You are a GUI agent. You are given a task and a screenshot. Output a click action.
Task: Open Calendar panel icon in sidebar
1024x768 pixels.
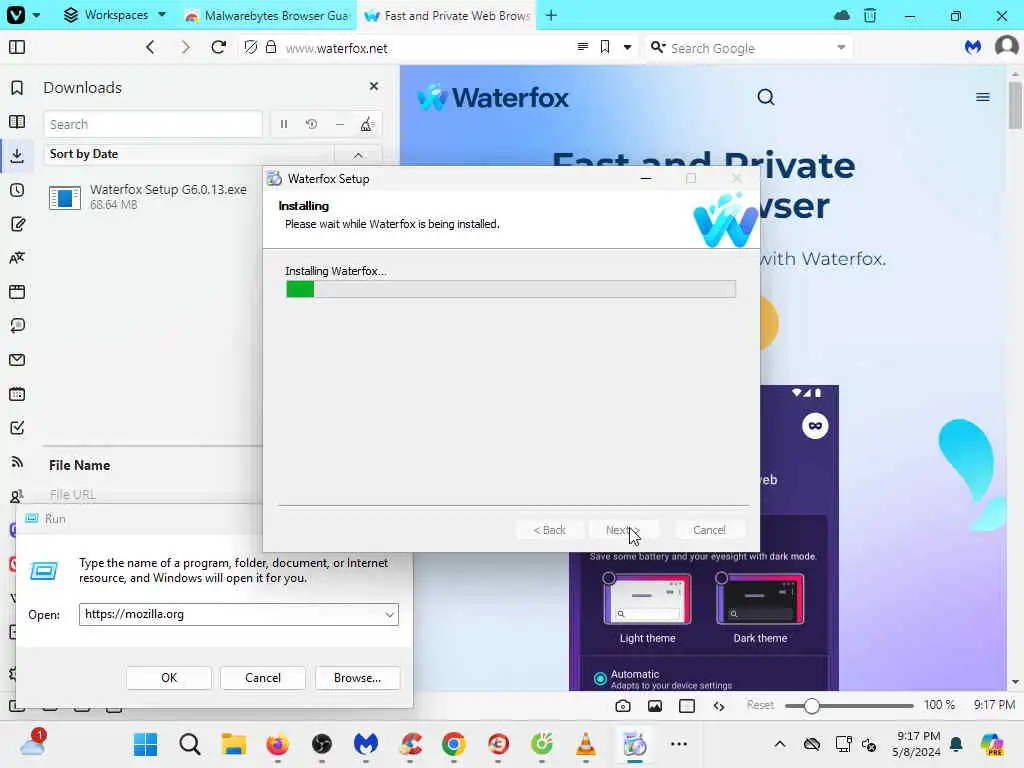pos(17,394)
